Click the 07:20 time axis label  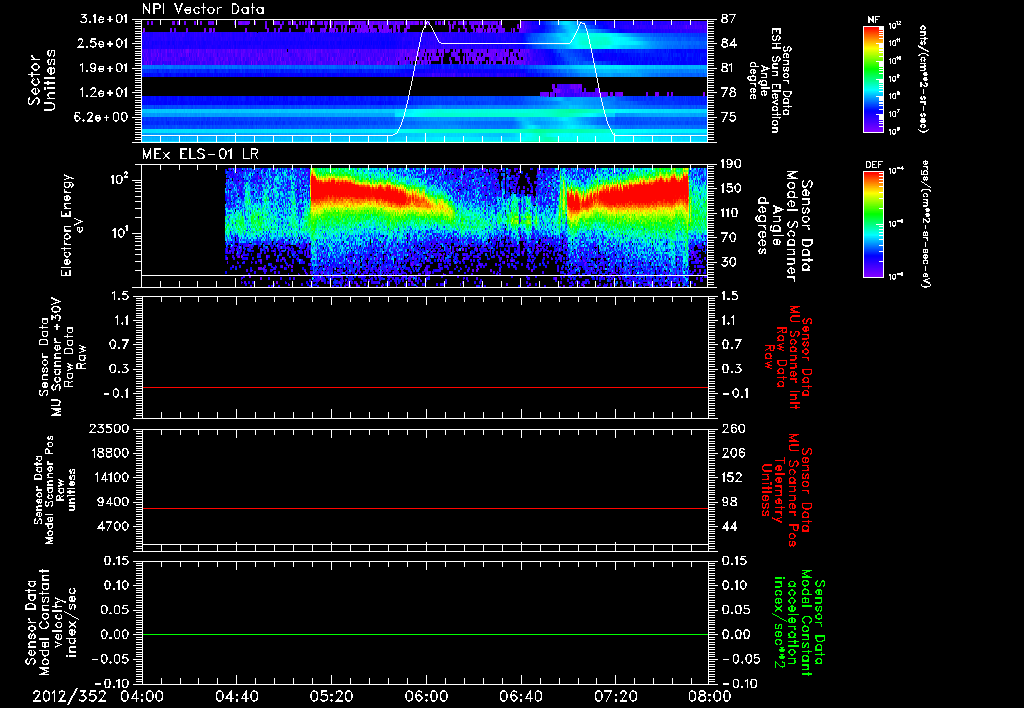[615, 696]
